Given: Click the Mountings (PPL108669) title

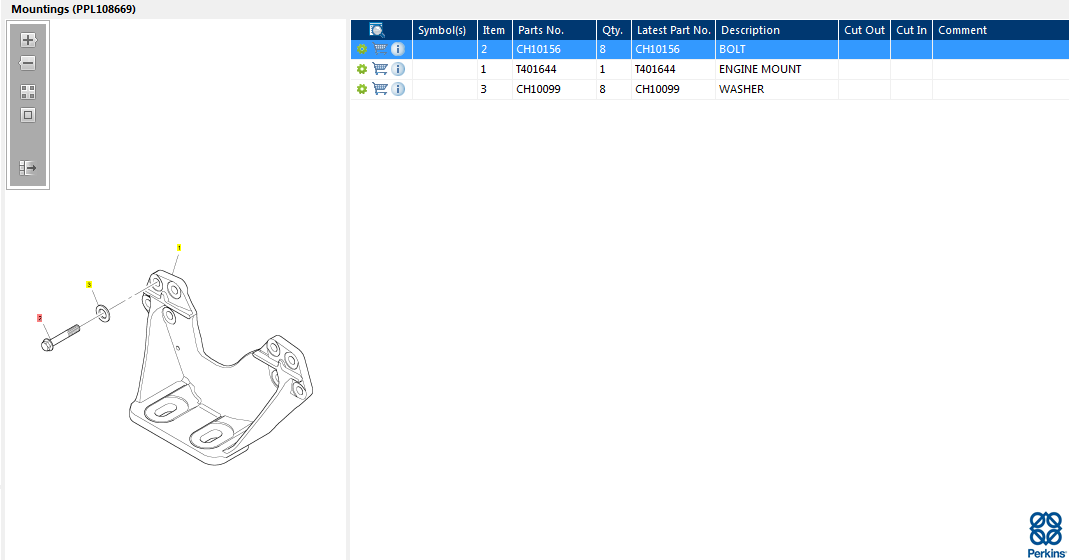Looking at the screenshot, I should point(73,9).
